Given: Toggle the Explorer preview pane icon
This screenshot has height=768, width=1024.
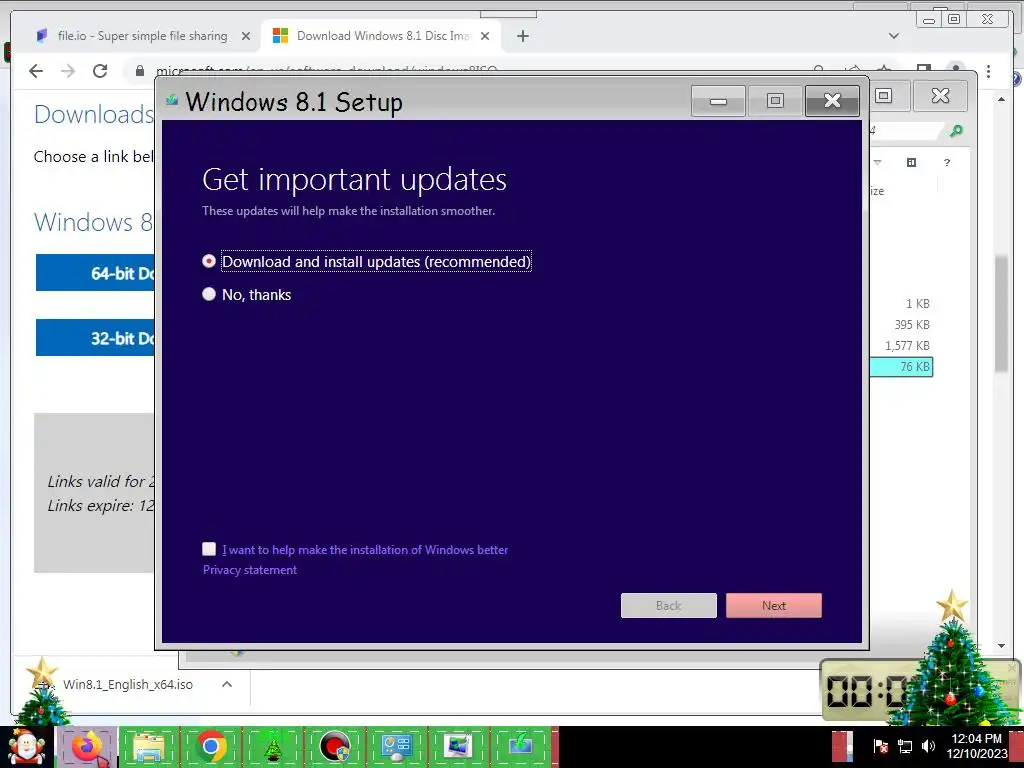Looking at the screenshot, I should tap(912, 163).
